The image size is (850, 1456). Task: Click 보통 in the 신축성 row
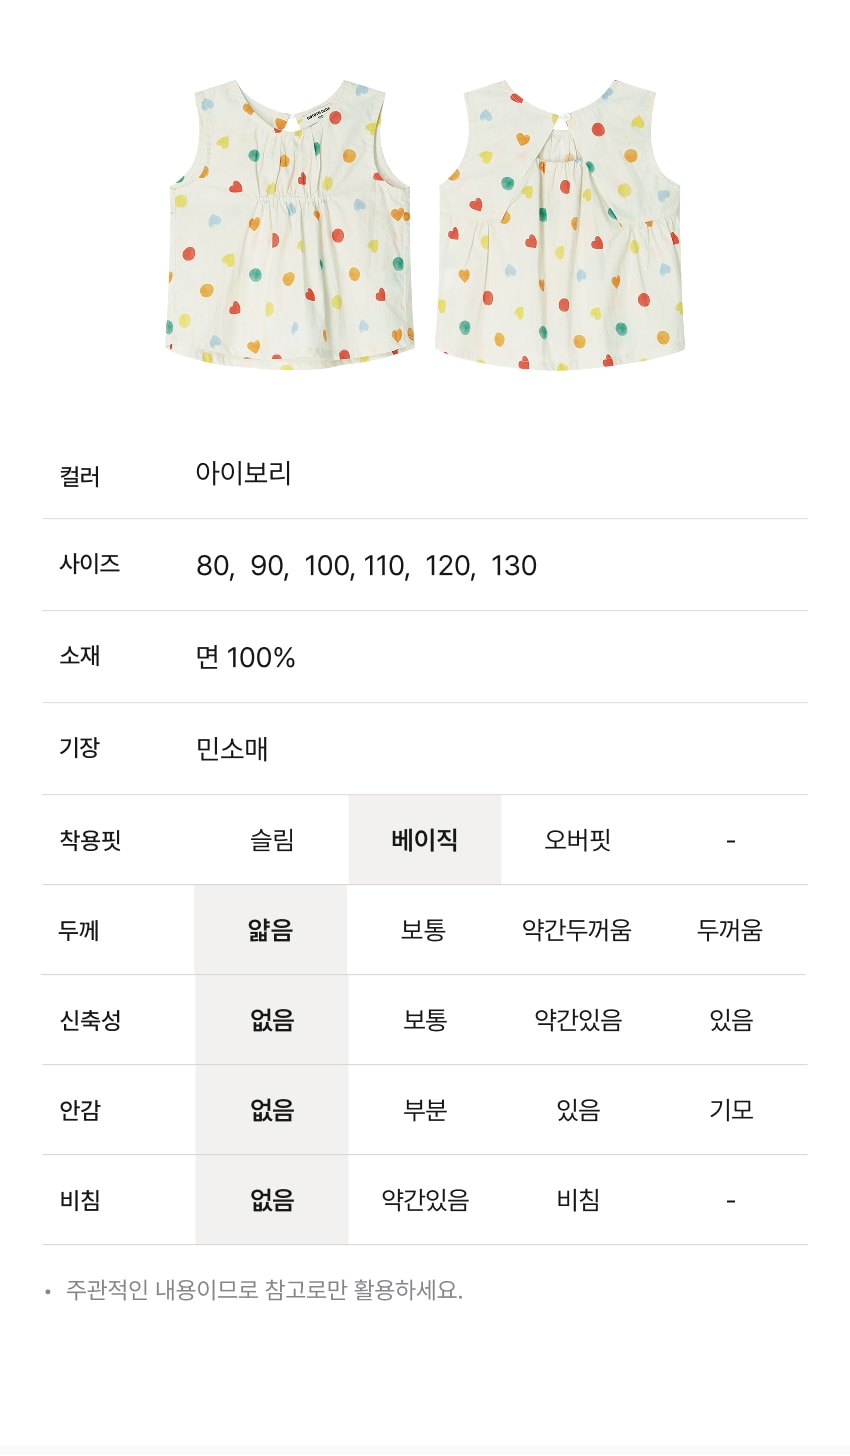pos(425,1020)
